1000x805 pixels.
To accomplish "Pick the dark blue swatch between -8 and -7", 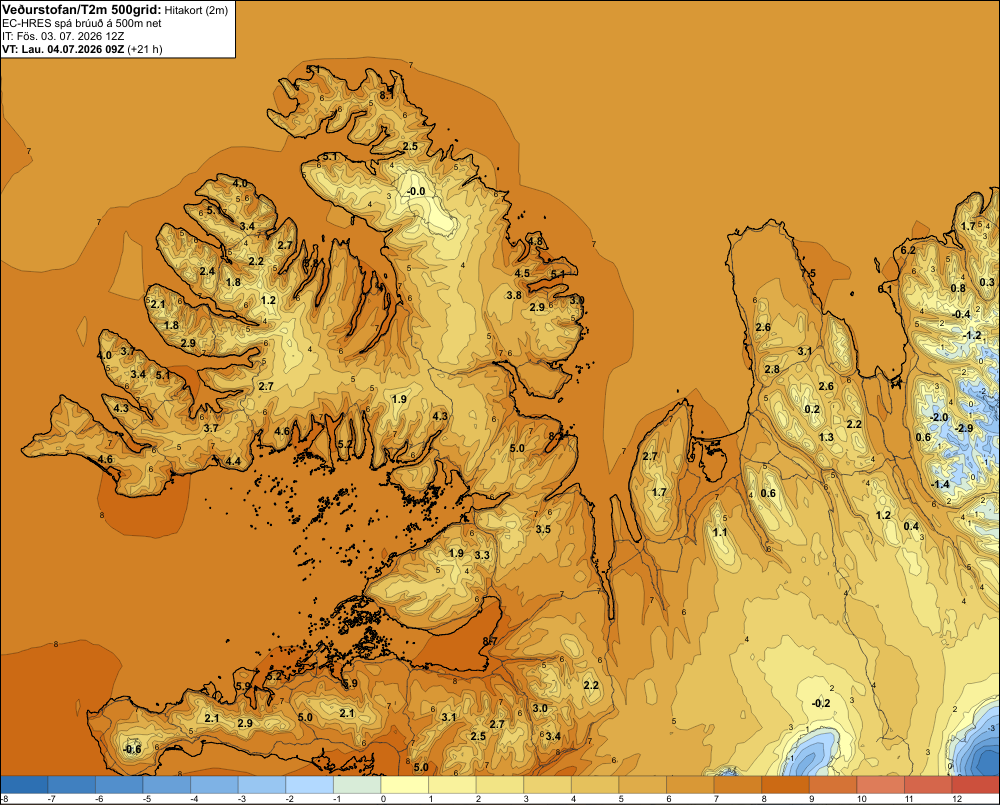I will [x=24, y=785].
